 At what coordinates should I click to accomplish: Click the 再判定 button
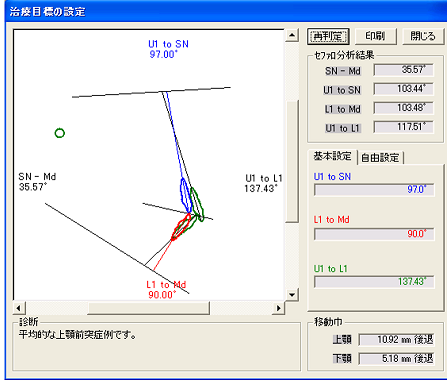pyautogui.click(x=328, y=36)
